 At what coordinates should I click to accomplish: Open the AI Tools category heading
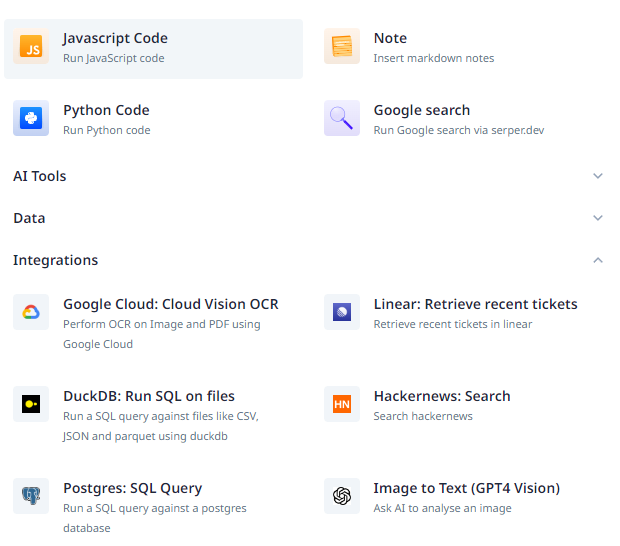point(40,176)
